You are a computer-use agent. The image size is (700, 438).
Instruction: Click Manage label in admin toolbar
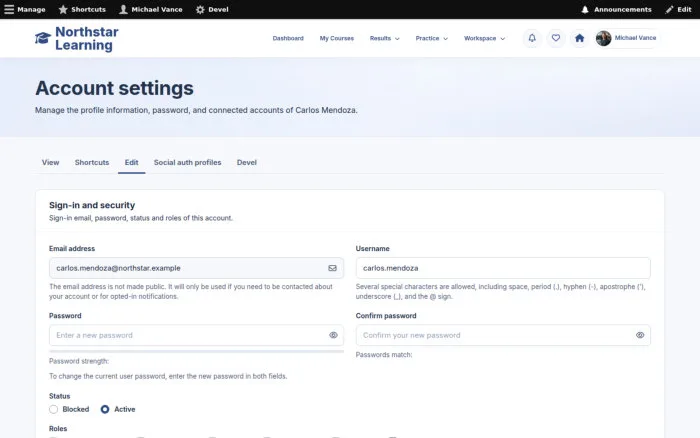click(x=31, y=9)
